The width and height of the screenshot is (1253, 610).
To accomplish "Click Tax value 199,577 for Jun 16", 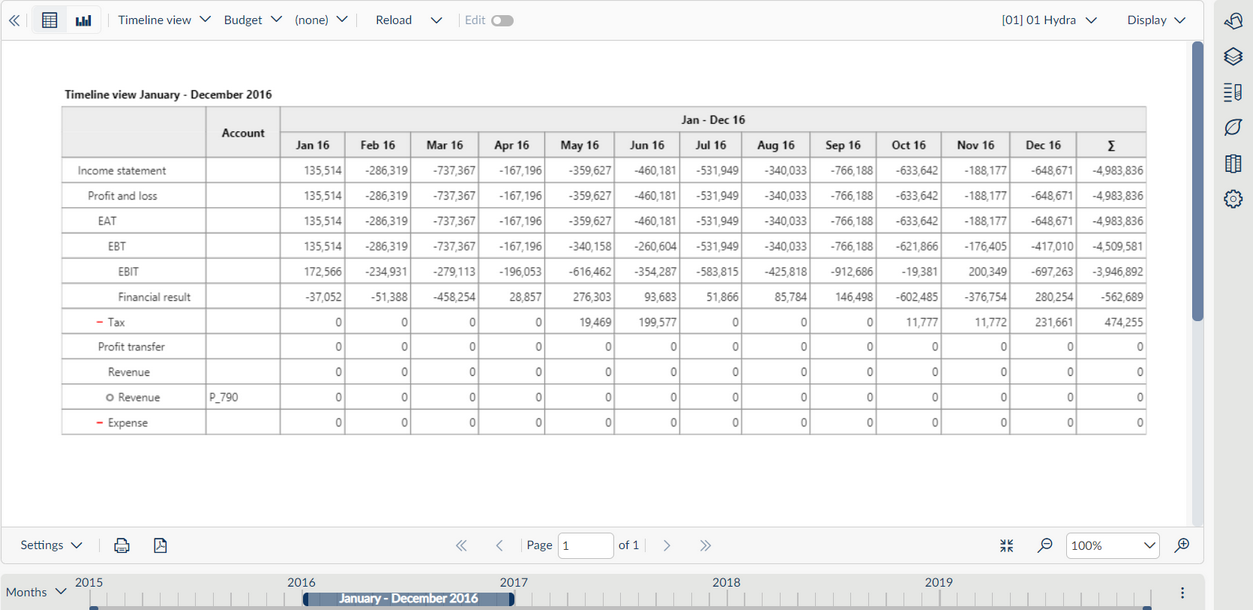I will 656,322.
